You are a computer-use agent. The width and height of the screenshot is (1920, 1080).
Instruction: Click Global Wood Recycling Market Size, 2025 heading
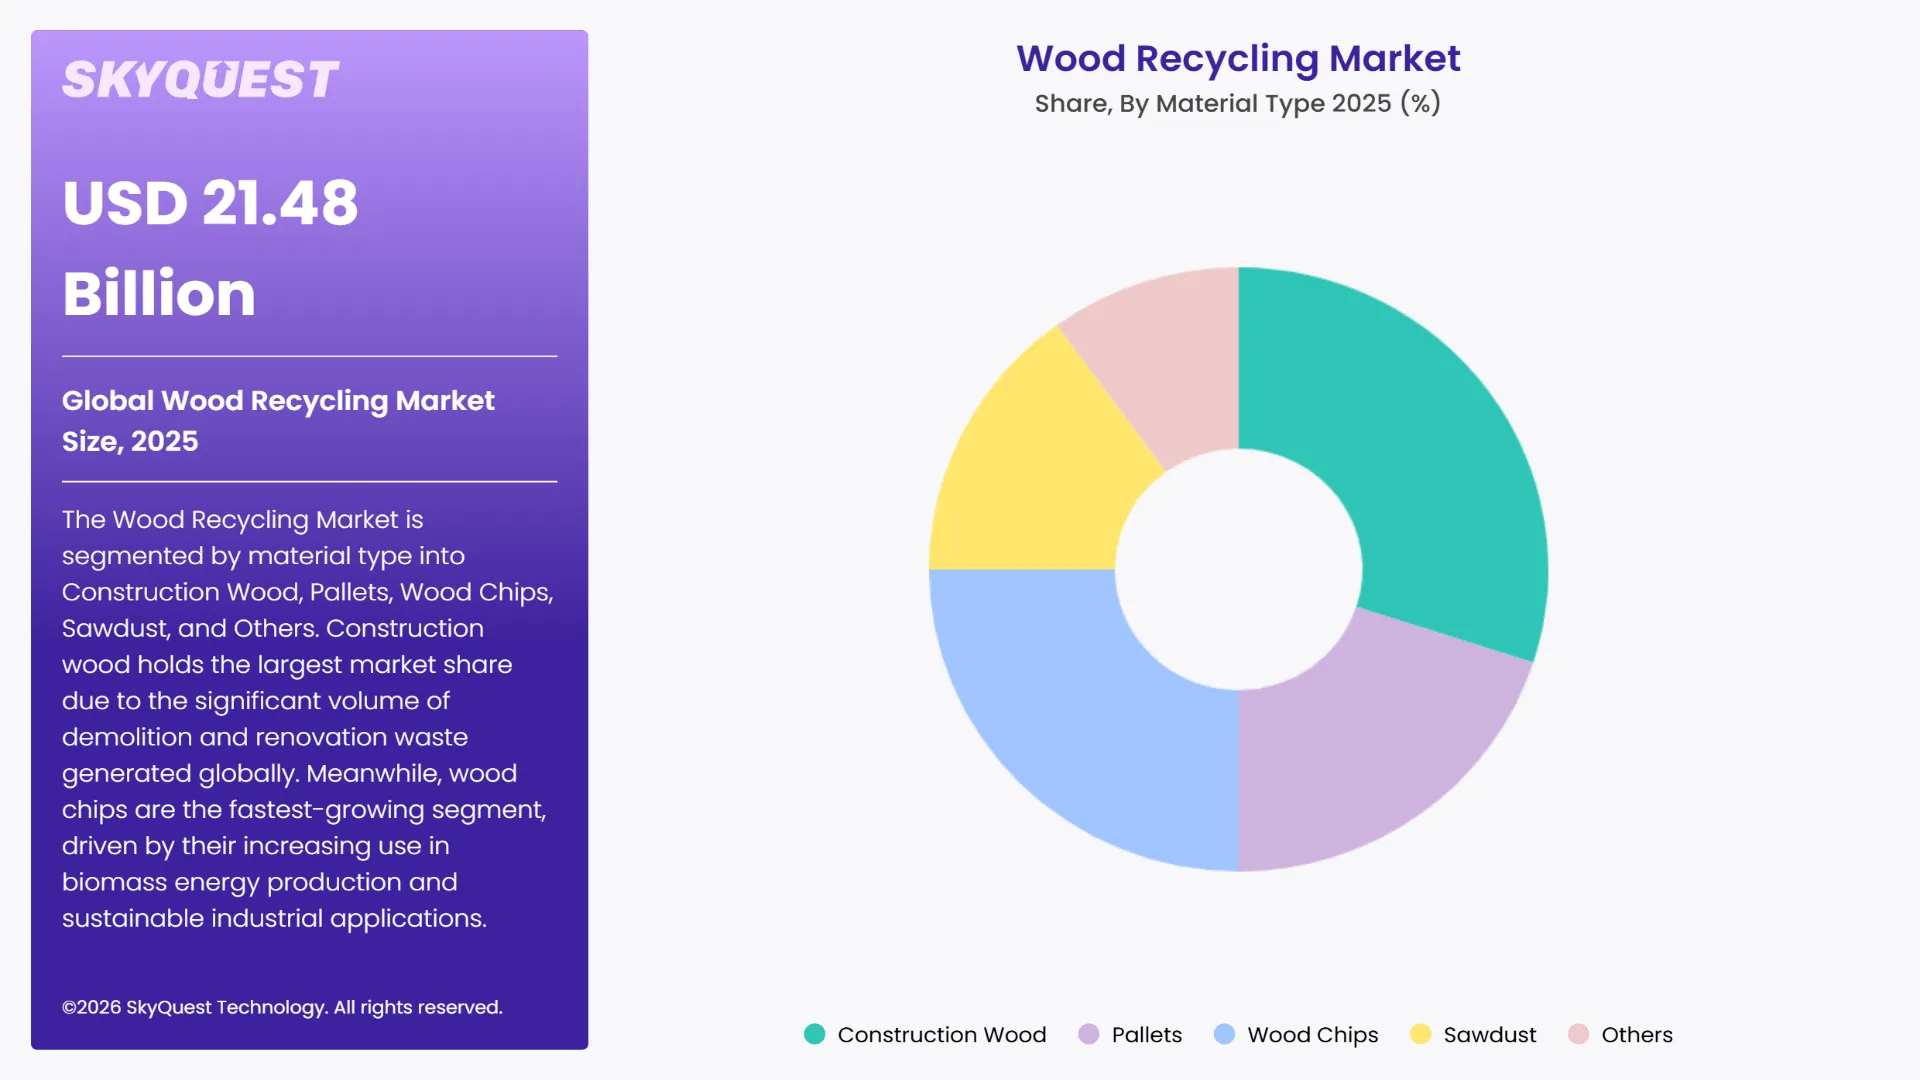tap(278, 420)
